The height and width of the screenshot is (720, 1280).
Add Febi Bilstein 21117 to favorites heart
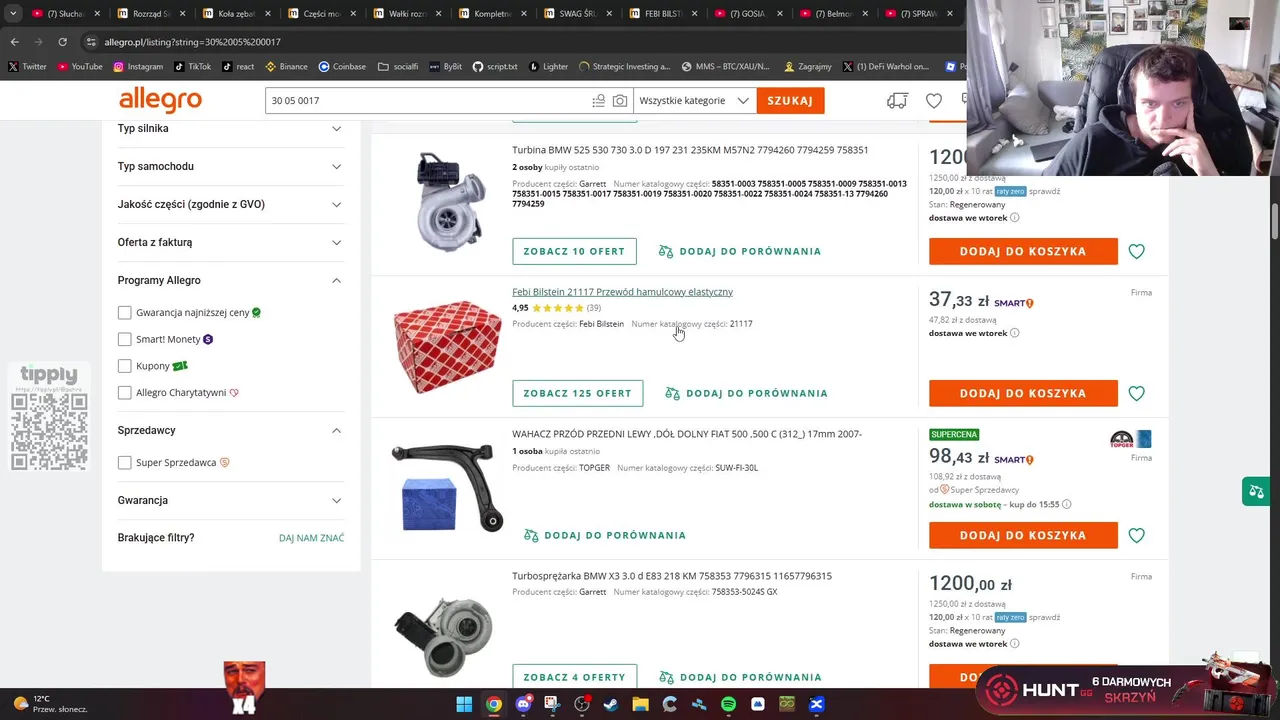pyautogui.click(x=1136, y=393)
